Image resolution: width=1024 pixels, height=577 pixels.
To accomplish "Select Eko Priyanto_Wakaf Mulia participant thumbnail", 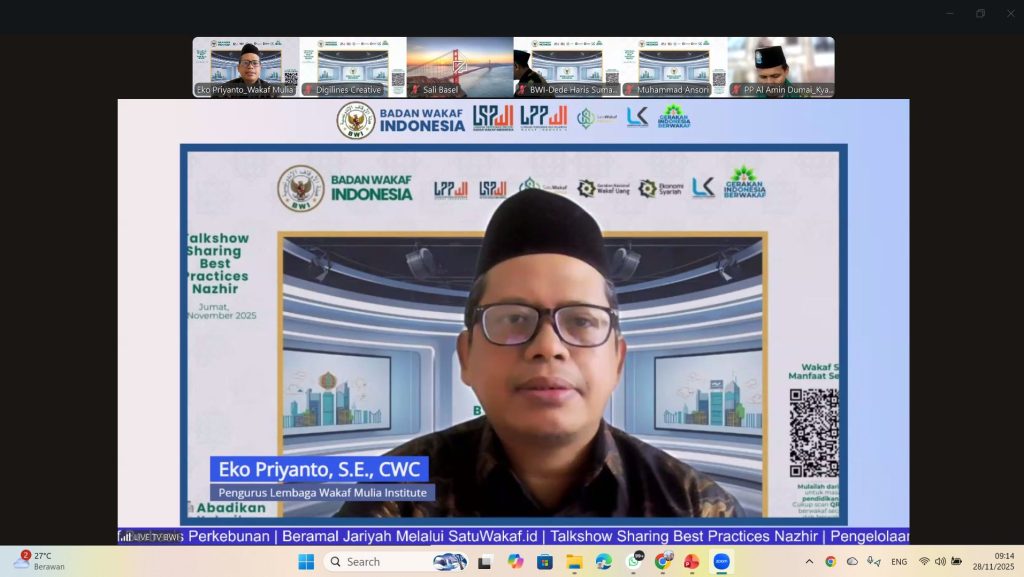I will (246, 67).
